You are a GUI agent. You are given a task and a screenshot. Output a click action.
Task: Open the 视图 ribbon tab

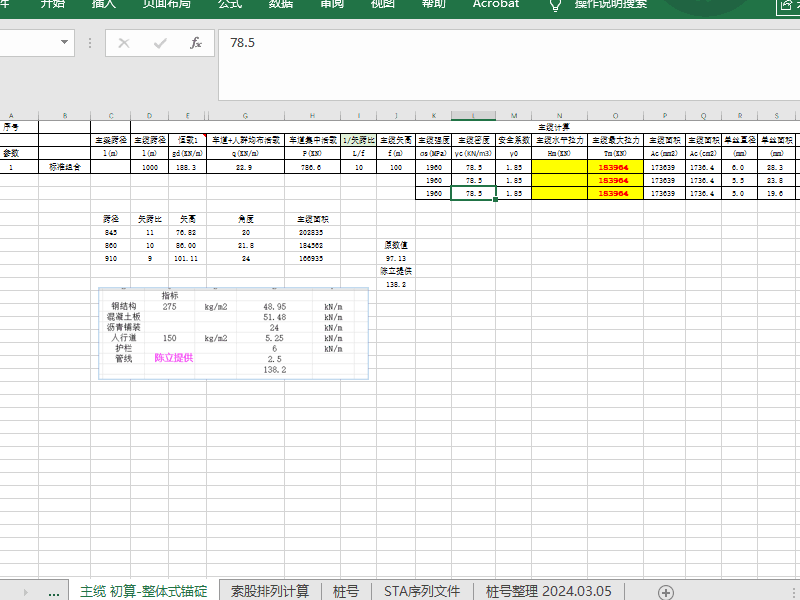point(383,4)
